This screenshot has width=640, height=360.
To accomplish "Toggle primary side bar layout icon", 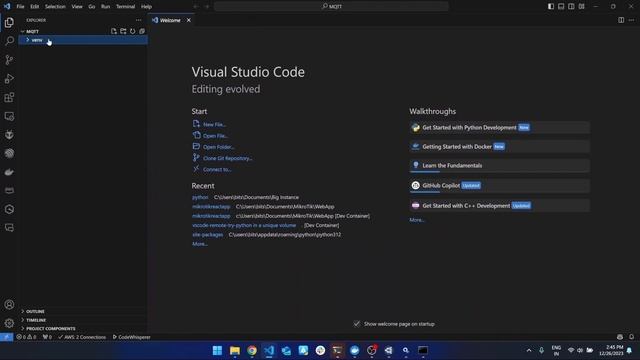I will pyautogui.click(x=551, y=7).
